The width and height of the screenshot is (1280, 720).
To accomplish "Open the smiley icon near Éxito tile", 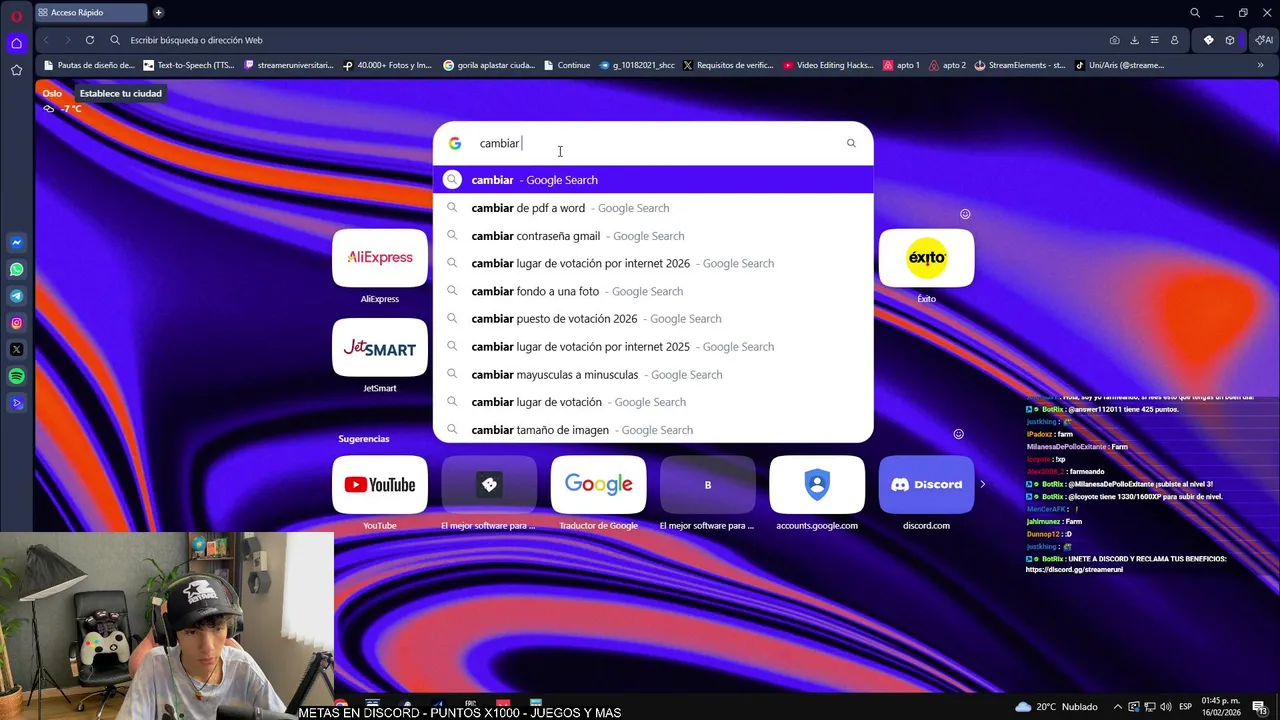I will (965, 214).
